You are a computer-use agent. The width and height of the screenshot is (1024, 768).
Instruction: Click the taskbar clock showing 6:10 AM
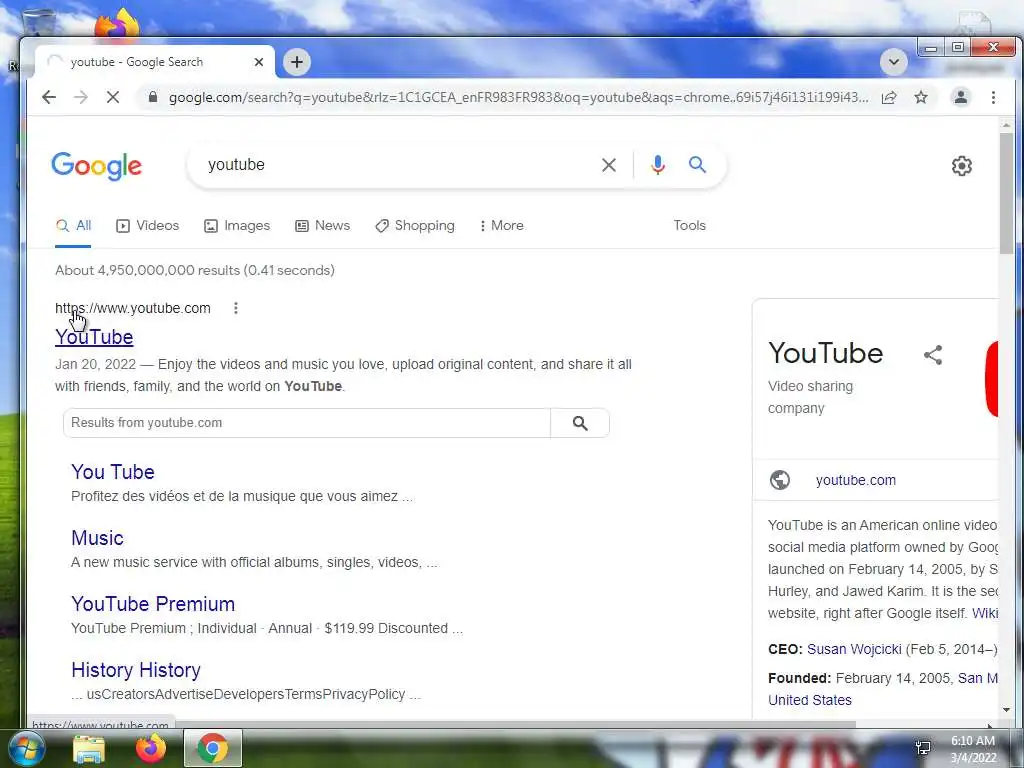973,749
